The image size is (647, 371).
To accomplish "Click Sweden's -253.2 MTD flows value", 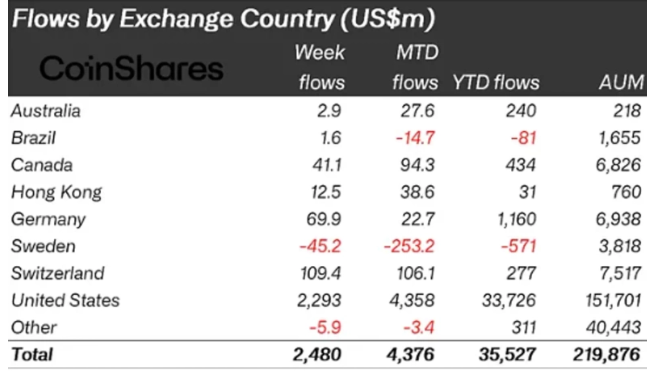I will 409,246.
